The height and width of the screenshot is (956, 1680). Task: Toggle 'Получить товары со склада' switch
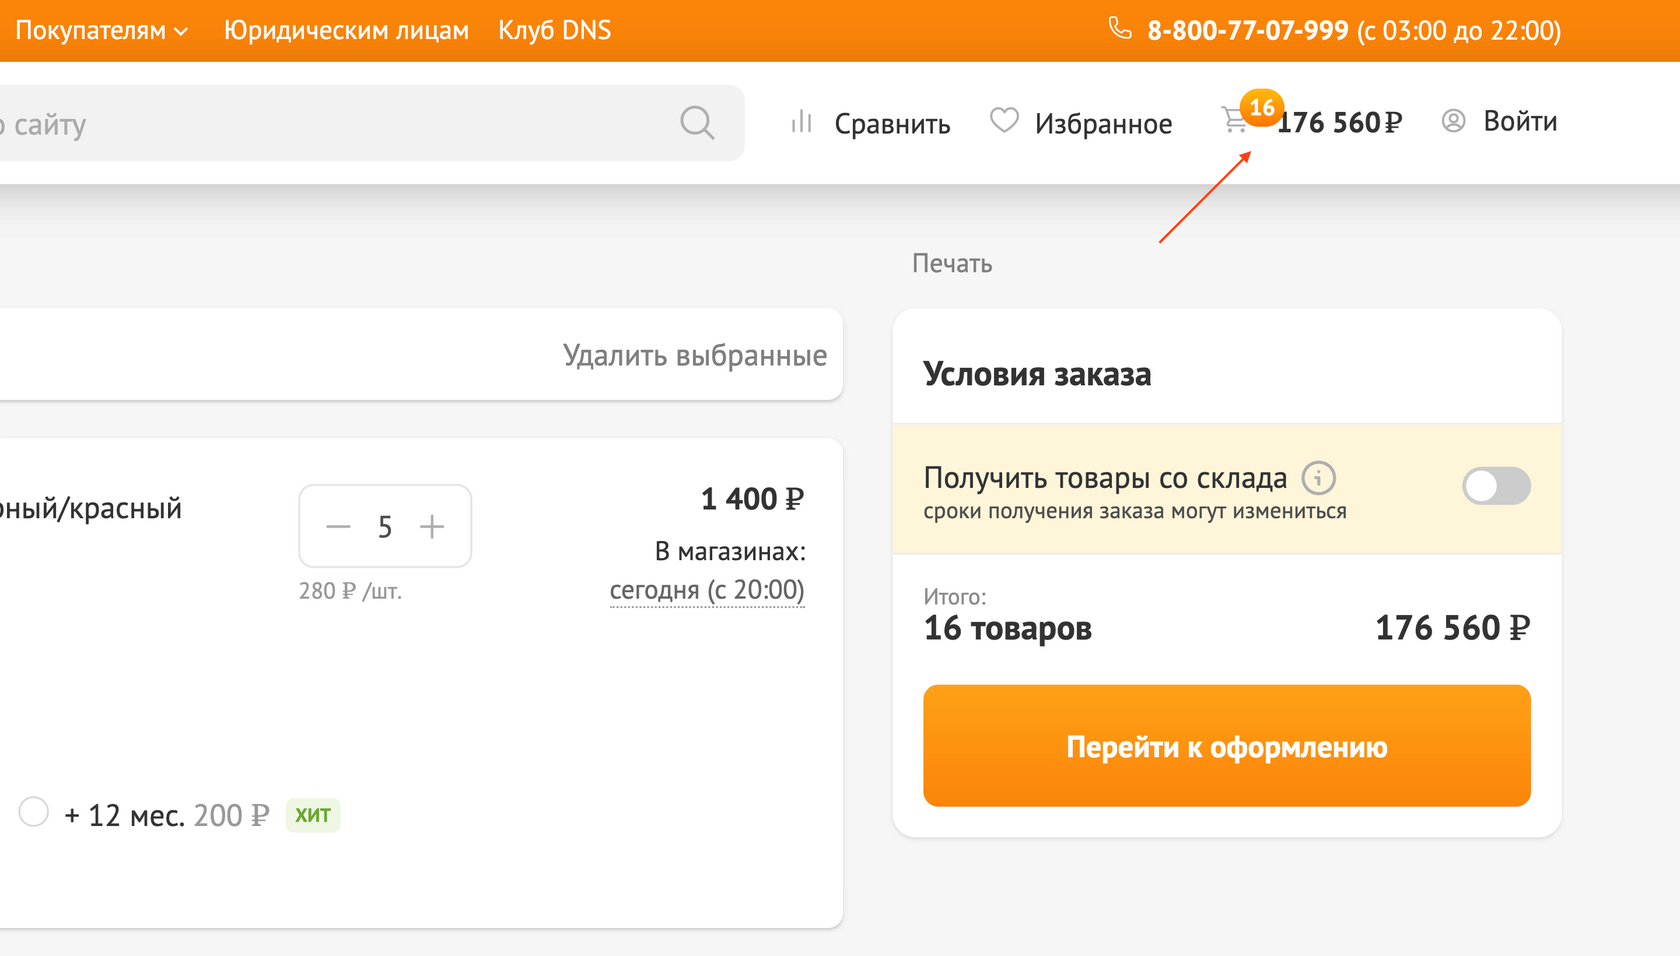[x=1496, y=486]
